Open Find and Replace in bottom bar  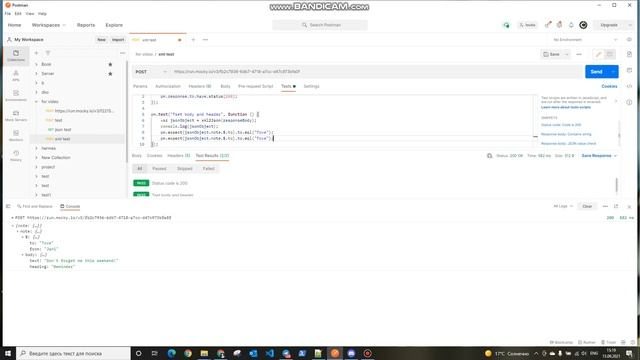34,206
